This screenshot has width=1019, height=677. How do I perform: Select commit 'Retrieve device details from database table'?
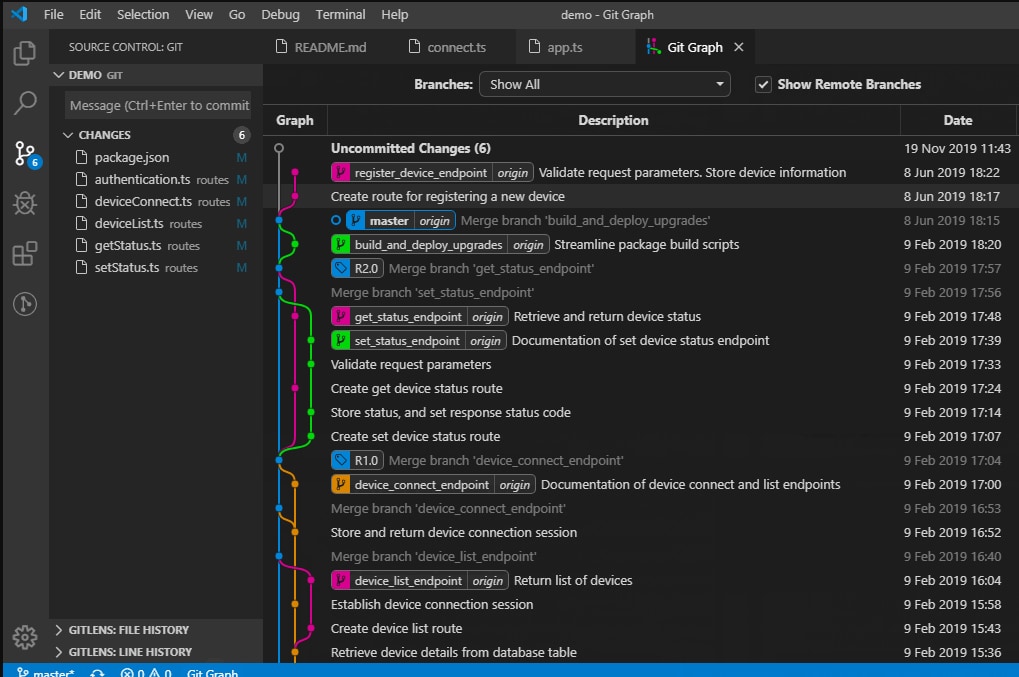click(640, 652)
